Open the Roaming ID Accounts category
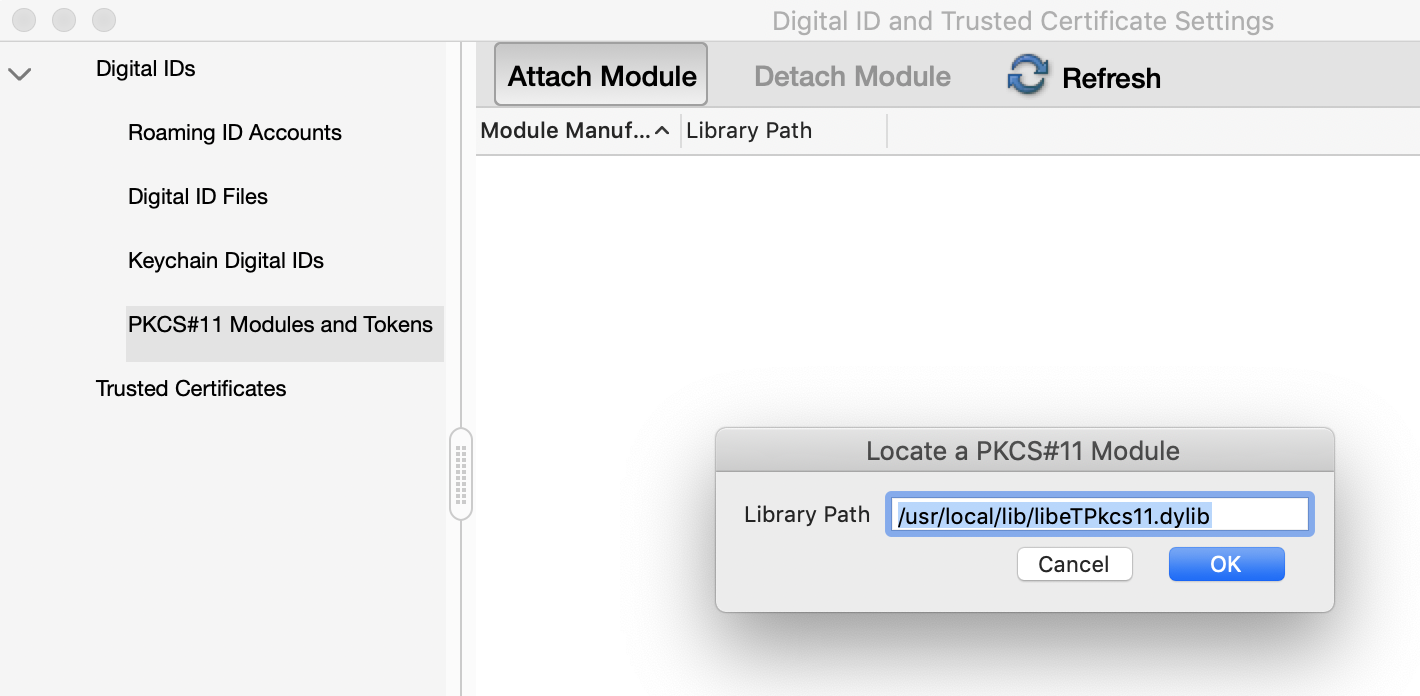1420x696 pixels. coord(234,132)
